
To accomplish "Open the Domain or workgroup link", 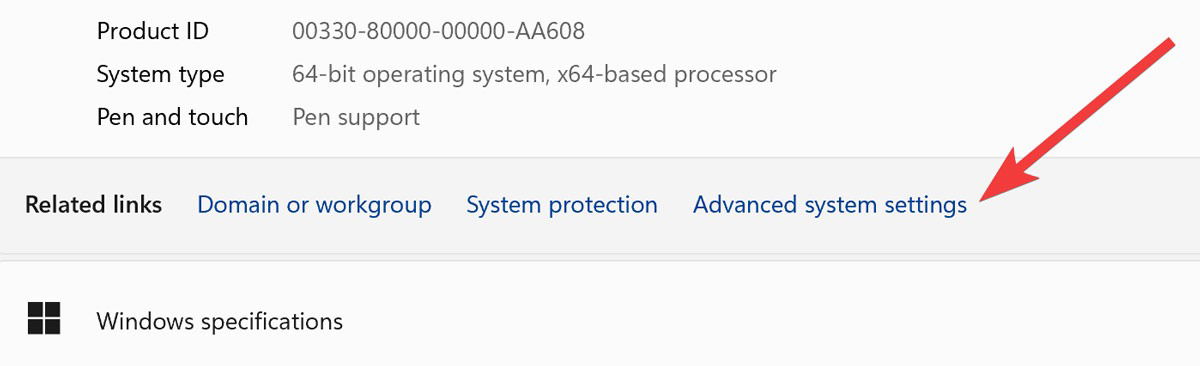I will pos(314,205).
